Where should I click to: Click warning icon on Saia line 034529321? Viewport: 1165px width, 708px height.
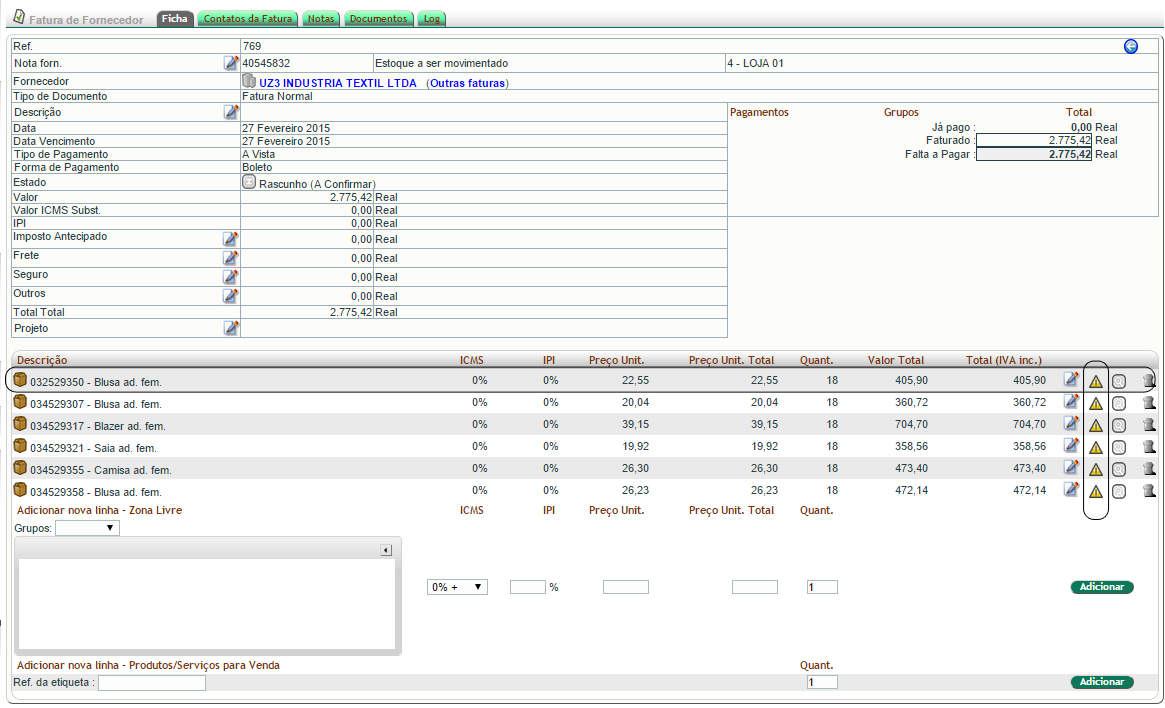click(1096, 448)
